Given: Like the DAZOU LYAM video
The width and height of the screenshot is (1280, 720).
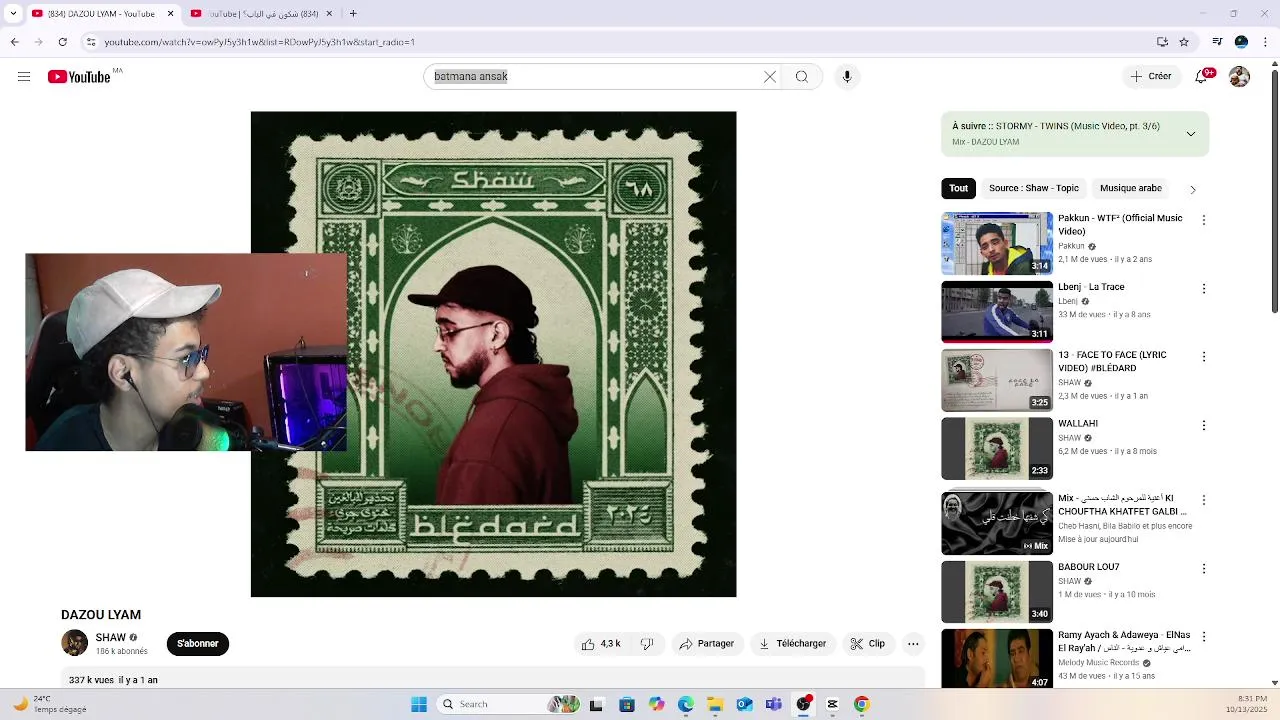Looking at the screenshot, I should click(x=603, y=644).
